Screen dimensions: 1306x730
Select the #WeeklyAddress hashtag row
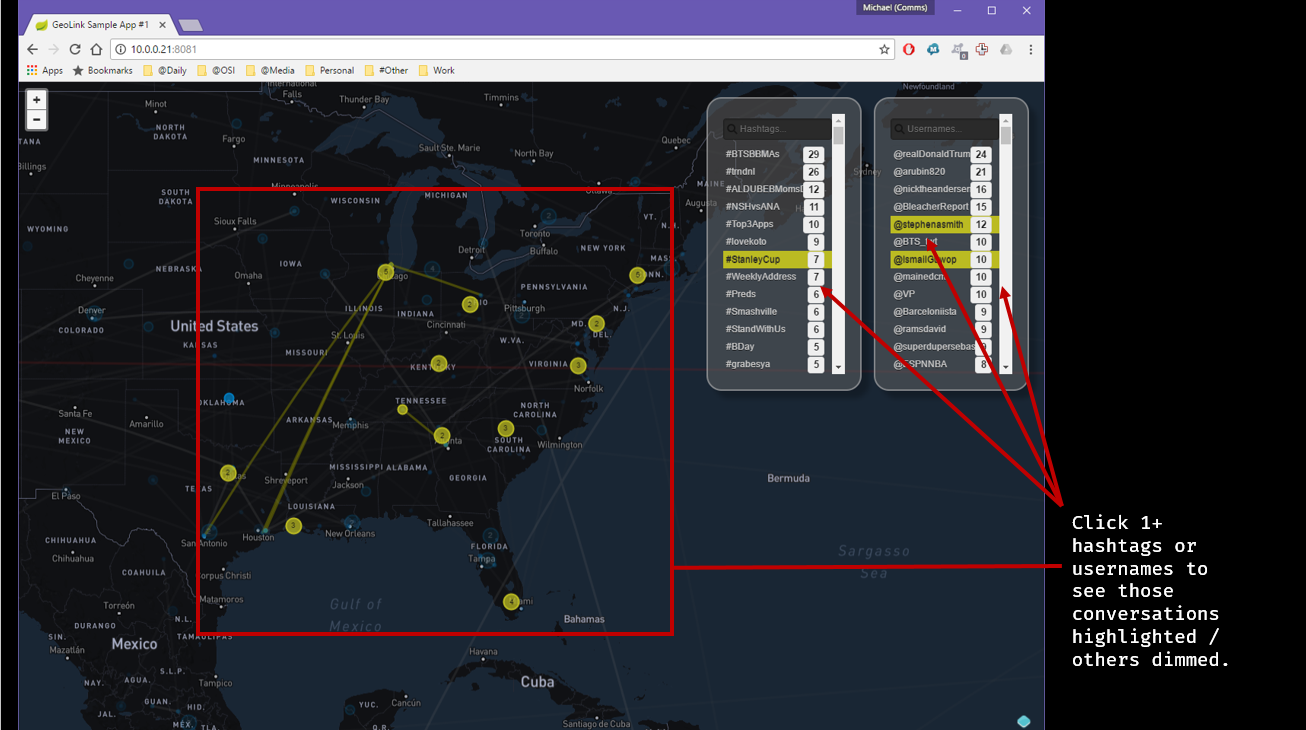pos(775,277)
